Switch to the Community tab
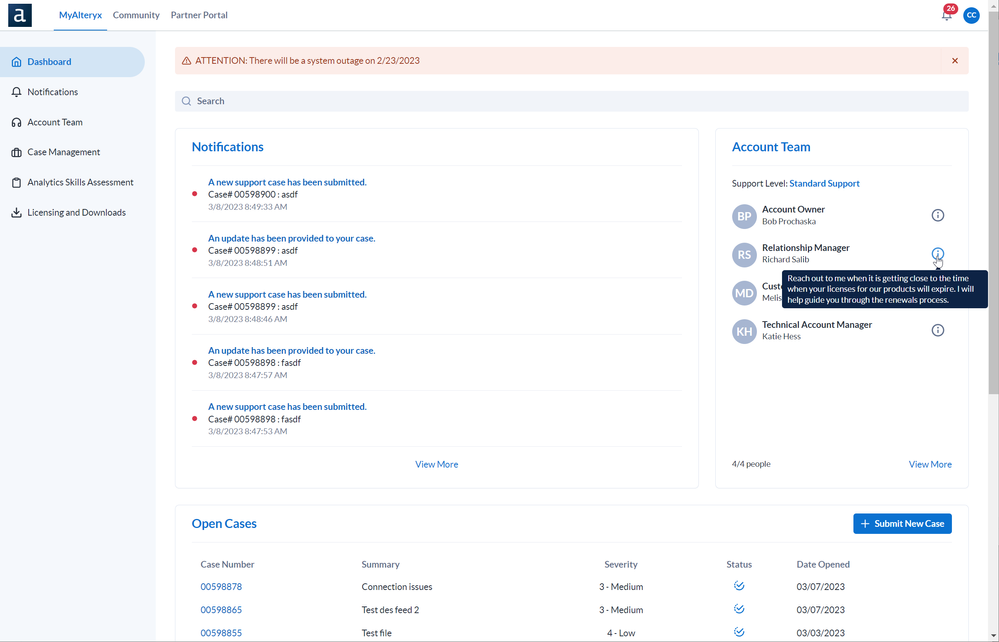 click(136, 15)
